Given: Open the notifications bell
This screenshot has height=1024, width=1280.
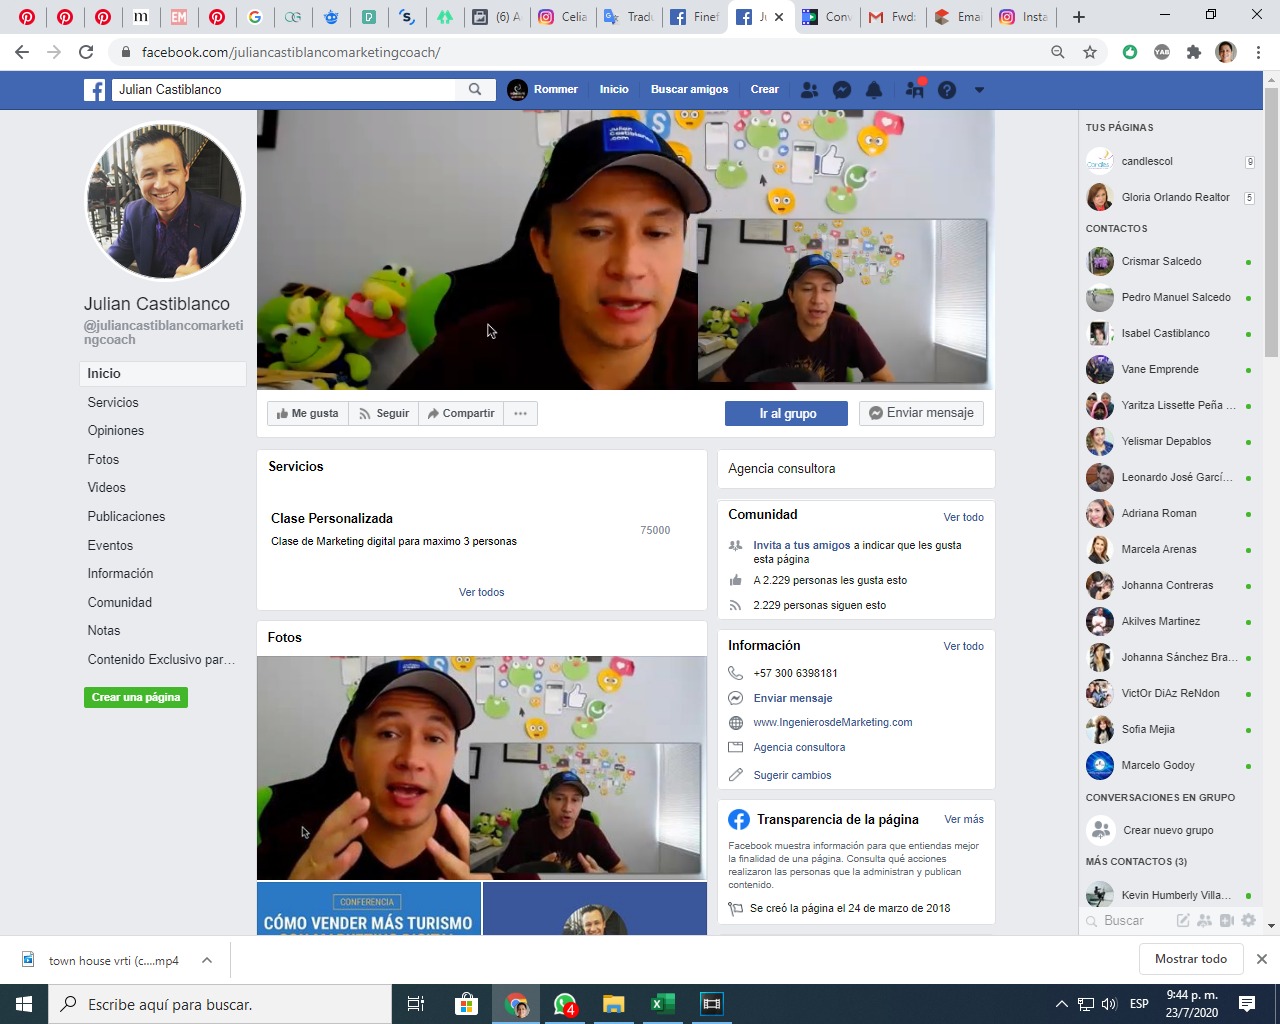Looking at the screenshot, I should click(874, 90).
